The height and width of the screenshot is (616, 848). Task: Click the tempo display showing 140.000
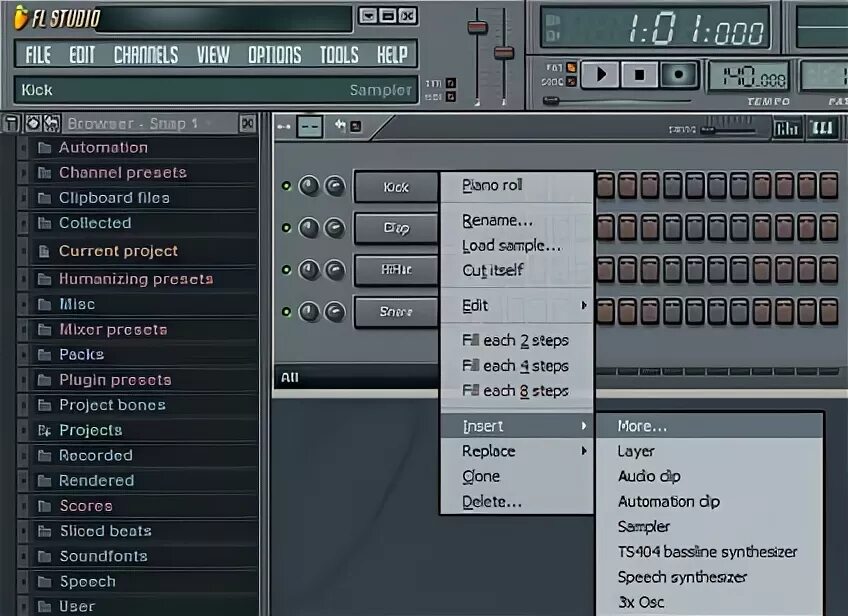(749, 76)
